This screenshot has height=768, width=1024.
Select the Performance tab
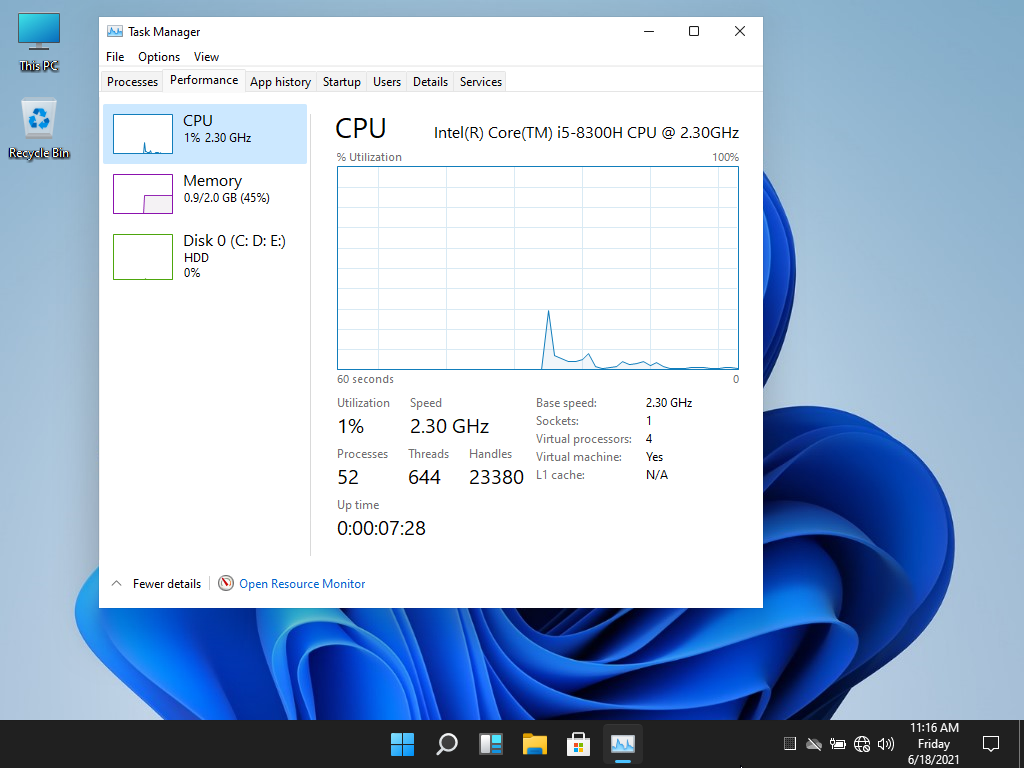click(x=204, y=80)
